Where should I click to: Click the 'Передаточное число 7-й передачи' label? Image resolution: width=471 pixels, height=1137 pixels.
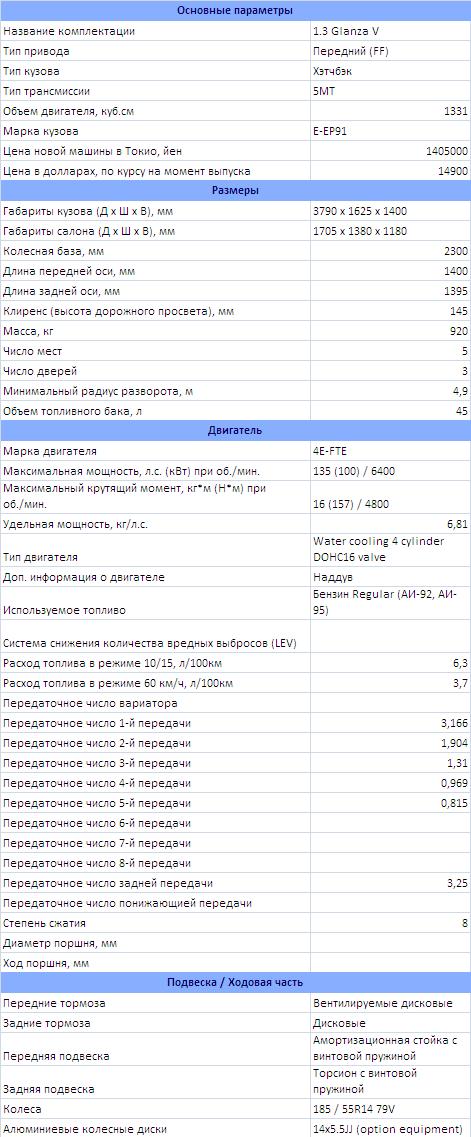tap(97, 843)
